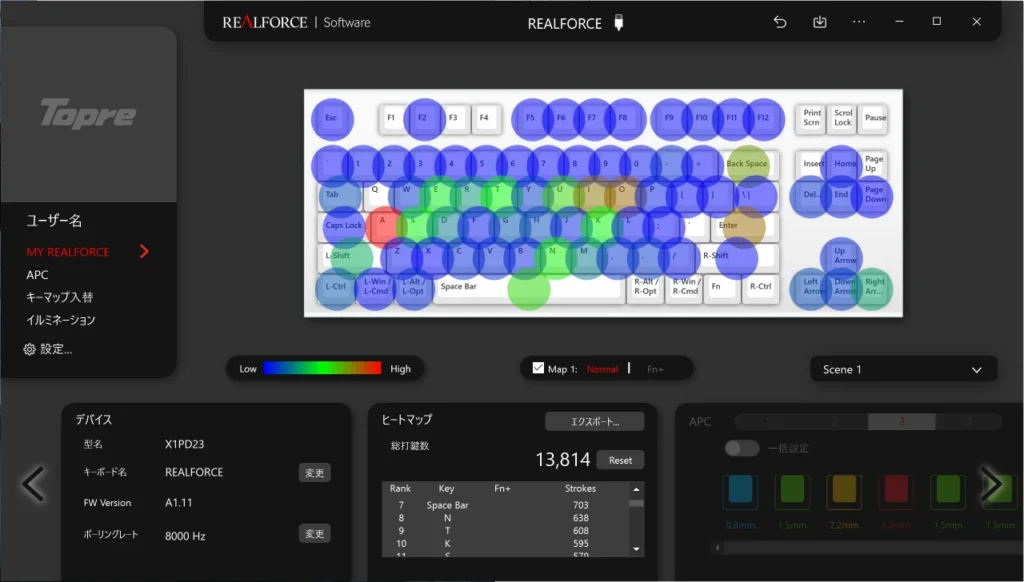Toggle the Map 1 checkbox
The image size is (1024, 582).
pyautogui.click(x=538, y=369)
